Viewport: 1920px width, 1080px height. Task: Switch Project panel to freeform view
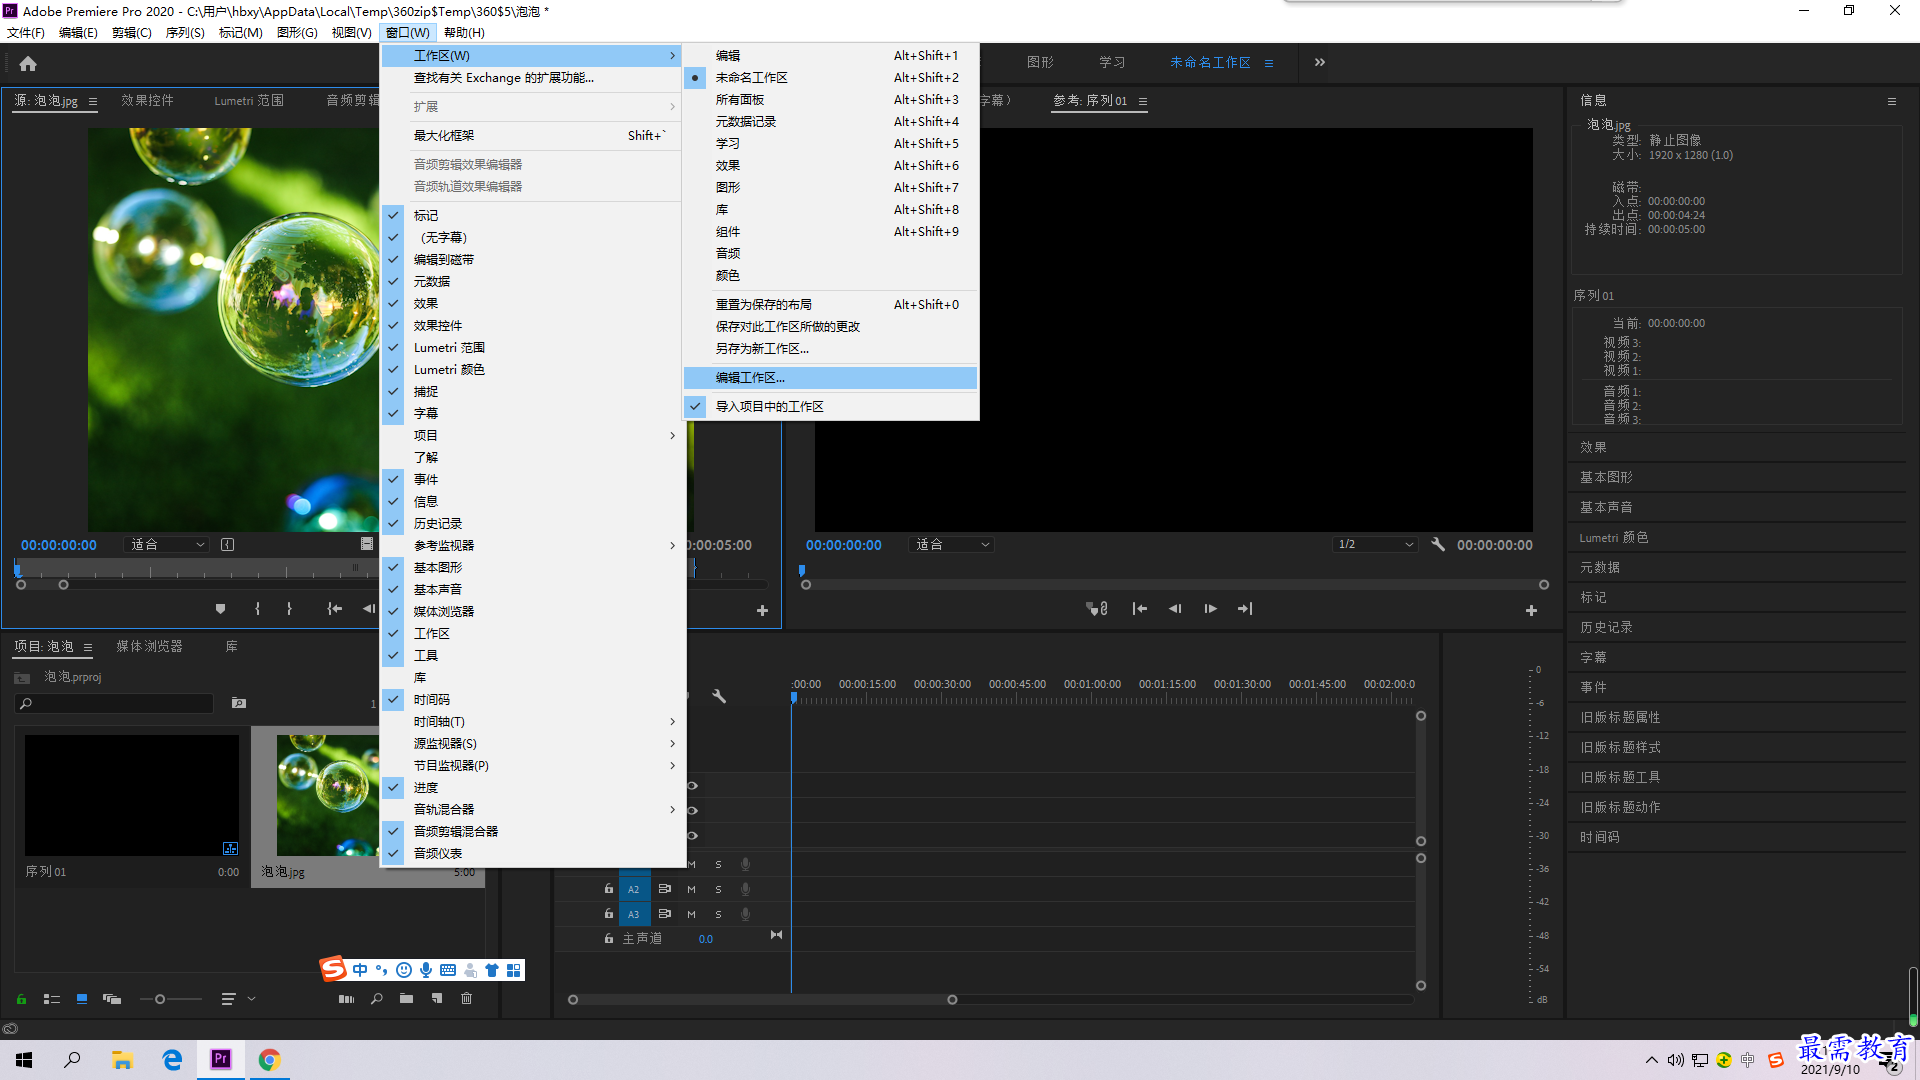[112, 999]
